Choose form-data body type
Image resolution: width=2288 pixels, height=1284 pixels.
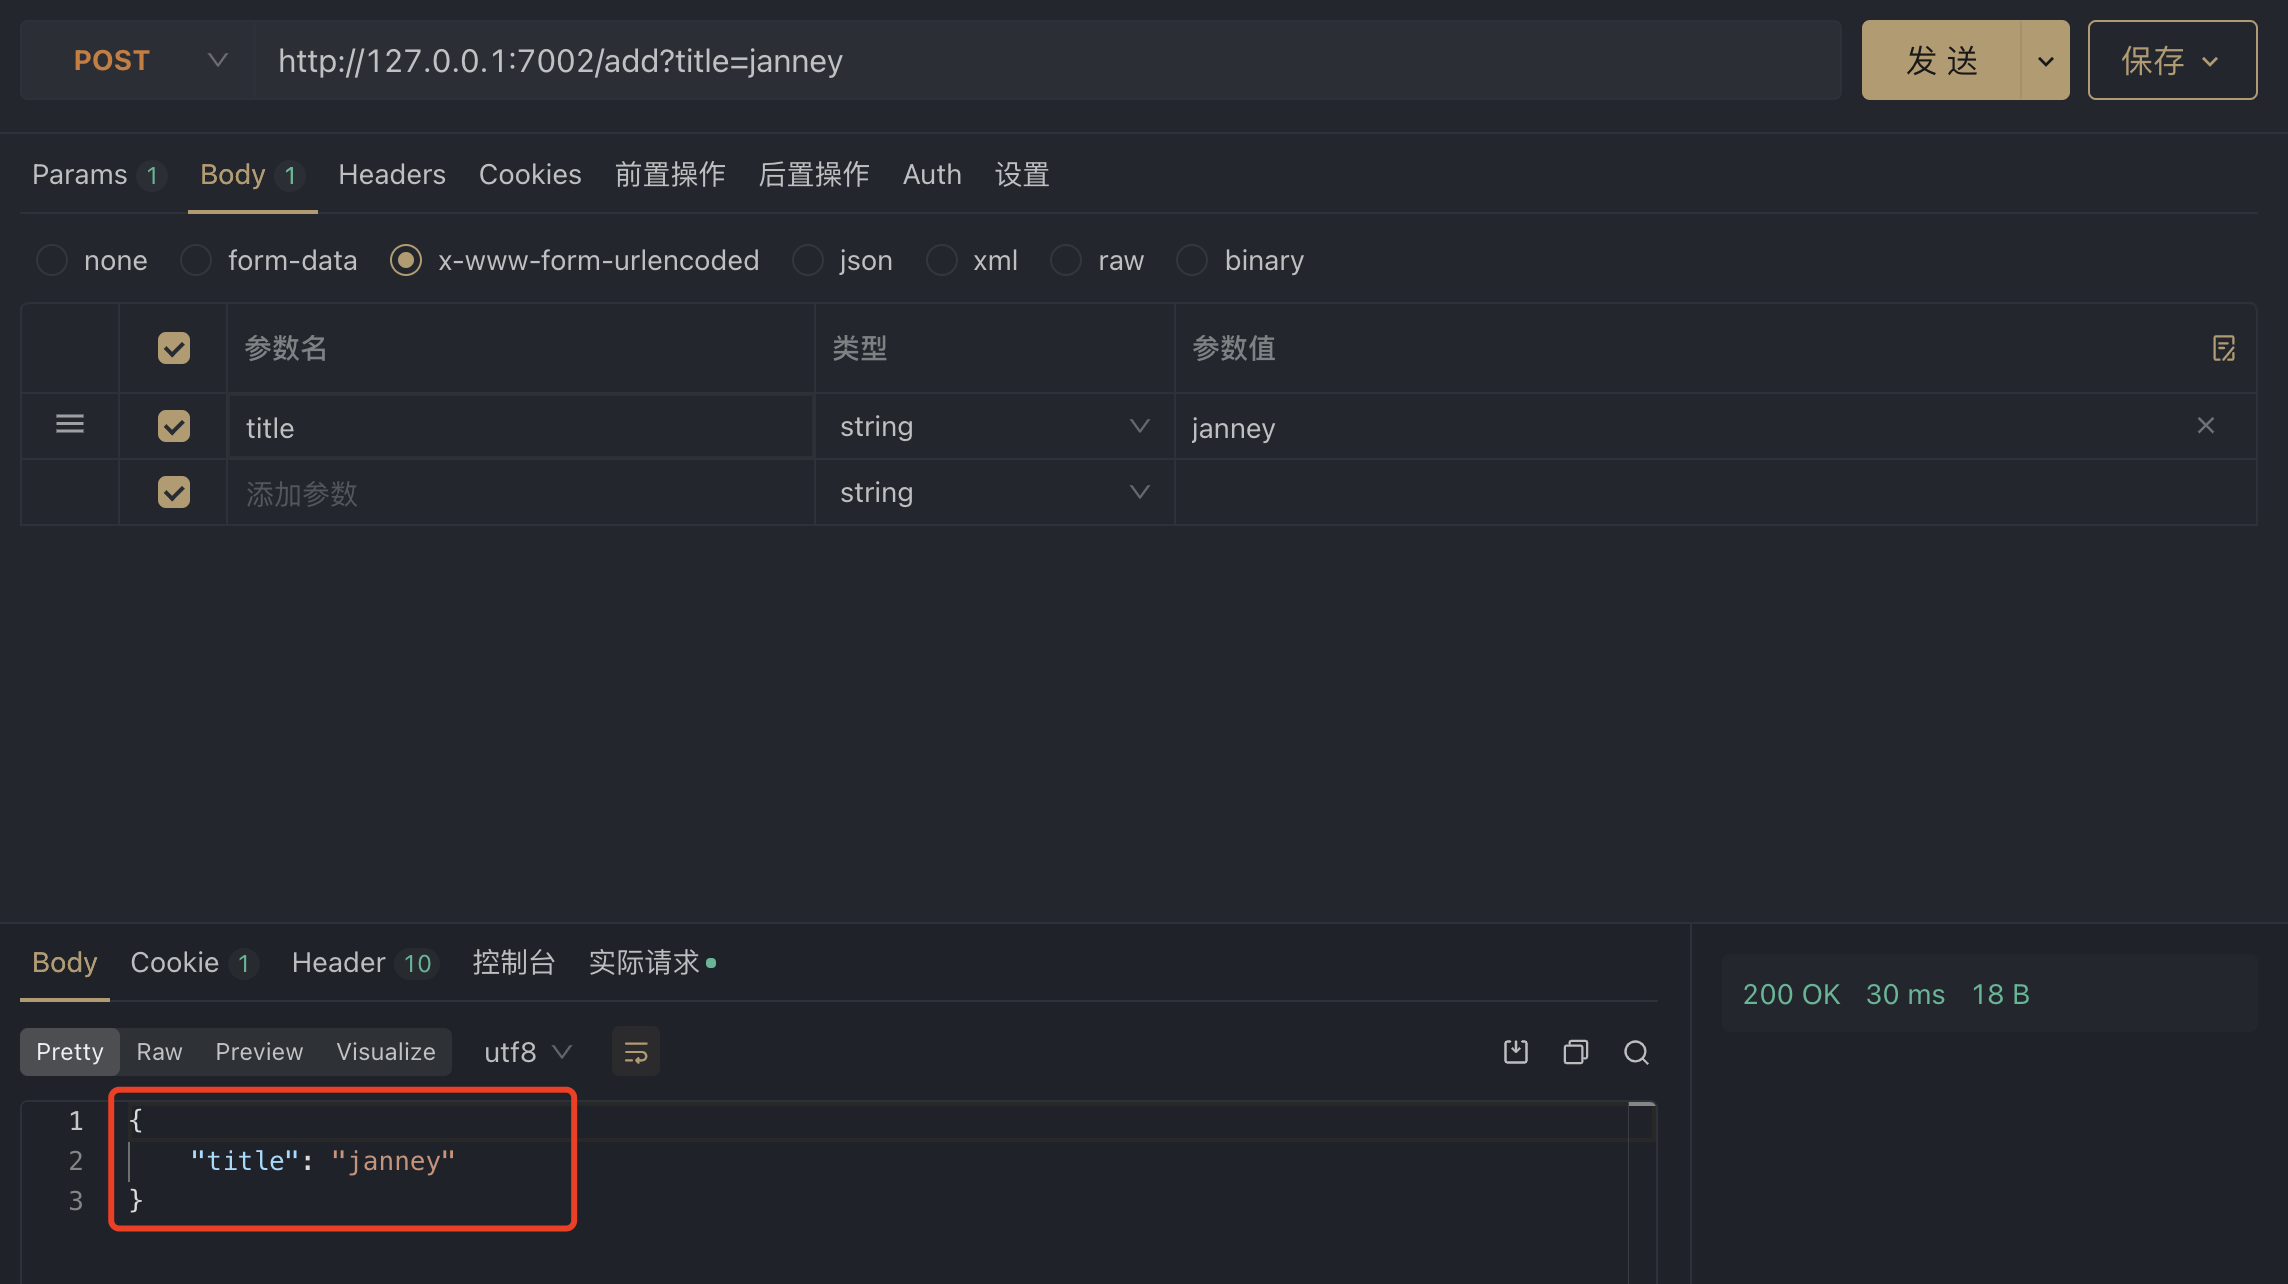[196, 261]
